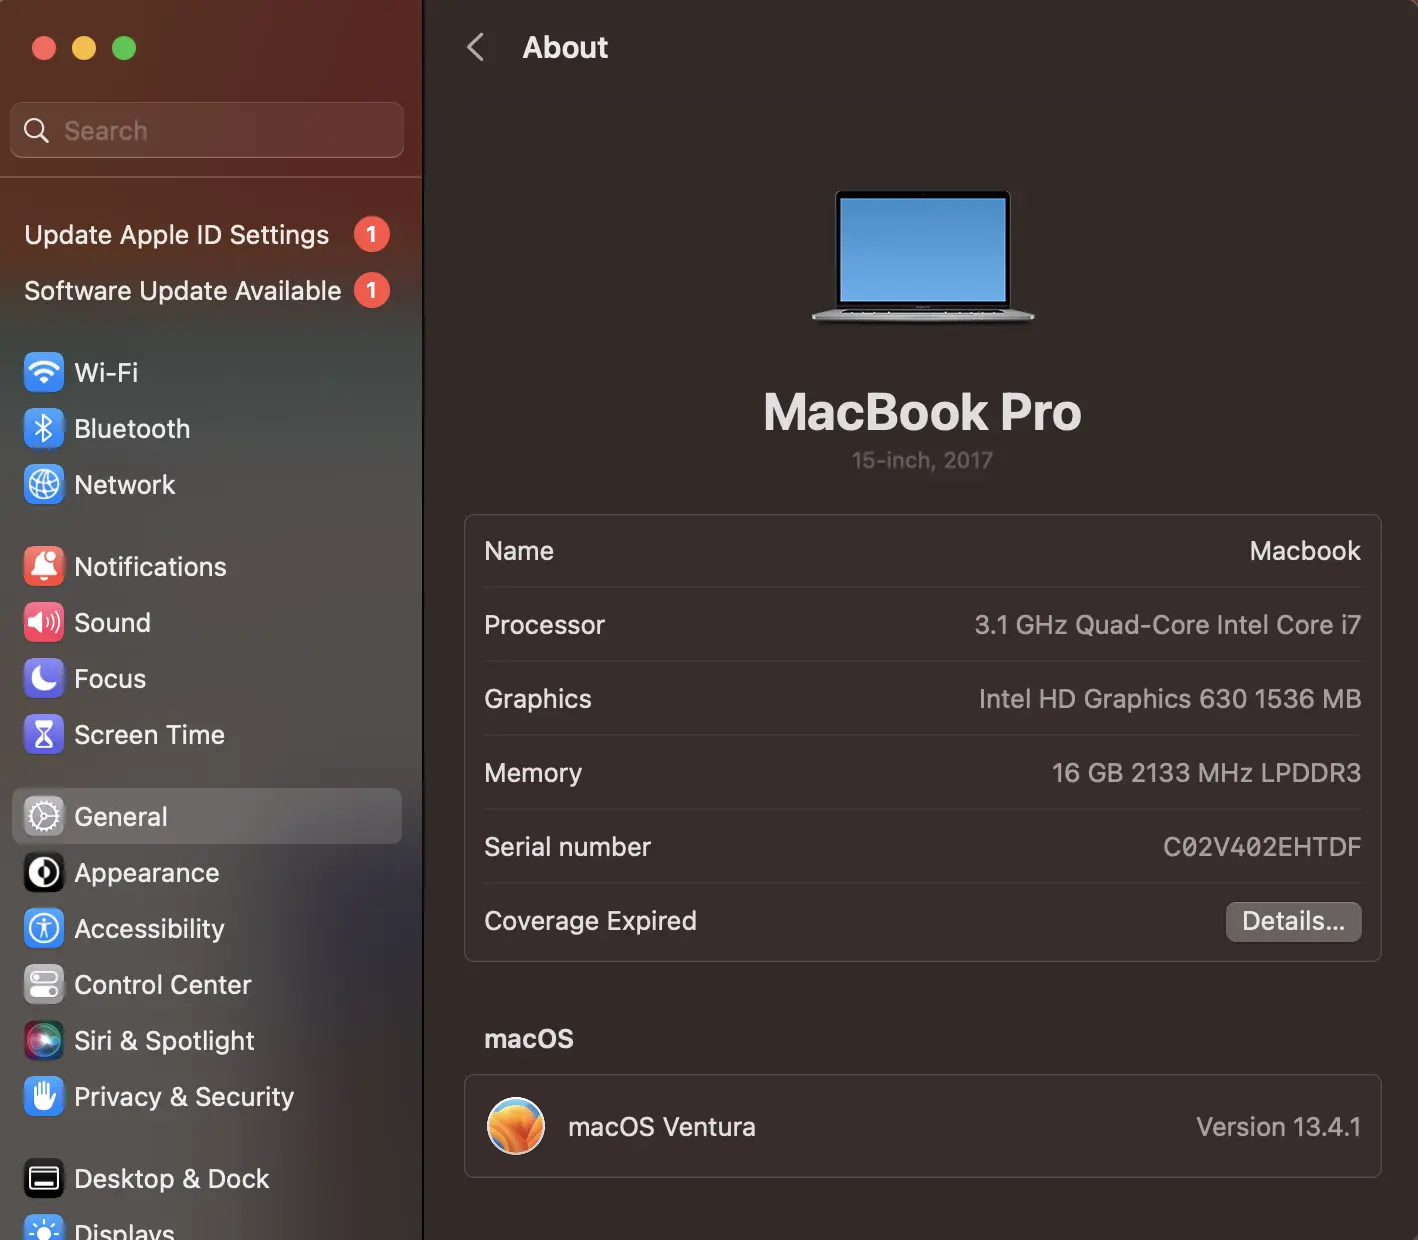Image resolution: width=1418 pixels, height=1240 pixels.
Task: Click the Screen Time hourglass icon
Action: (x=43, y=734)
